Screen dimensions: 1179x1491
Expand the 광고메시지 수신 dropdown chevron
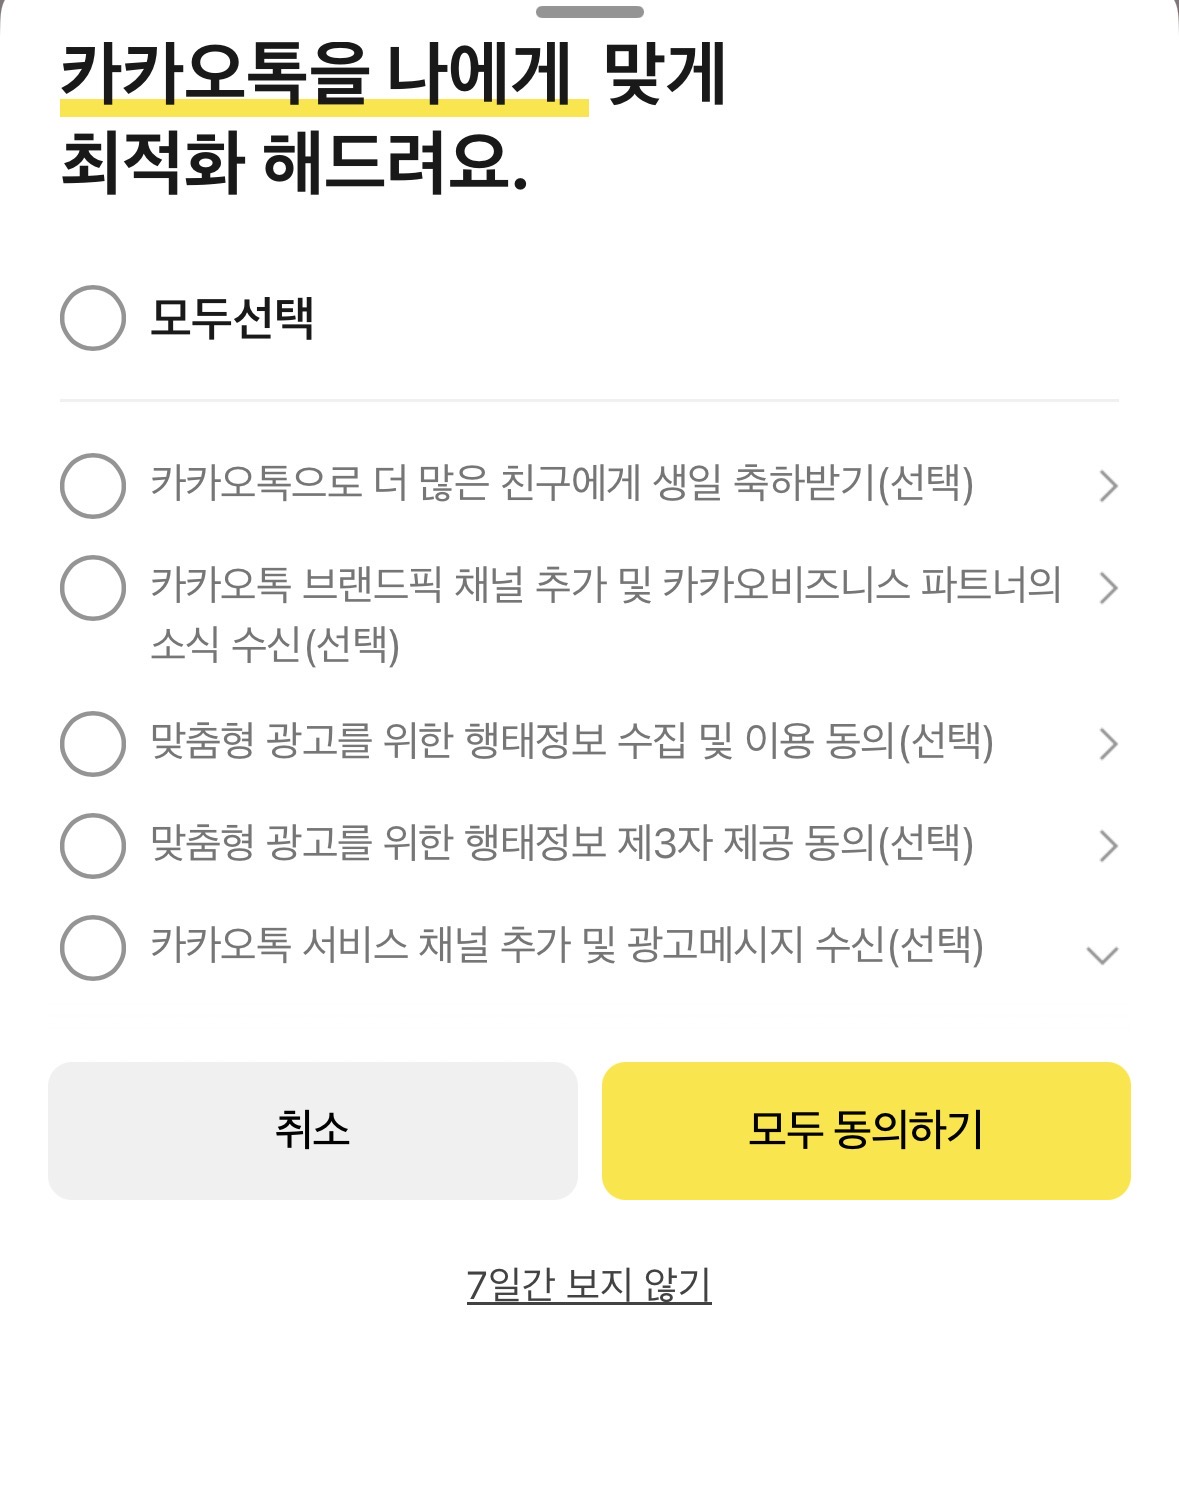click(1102, 955)
